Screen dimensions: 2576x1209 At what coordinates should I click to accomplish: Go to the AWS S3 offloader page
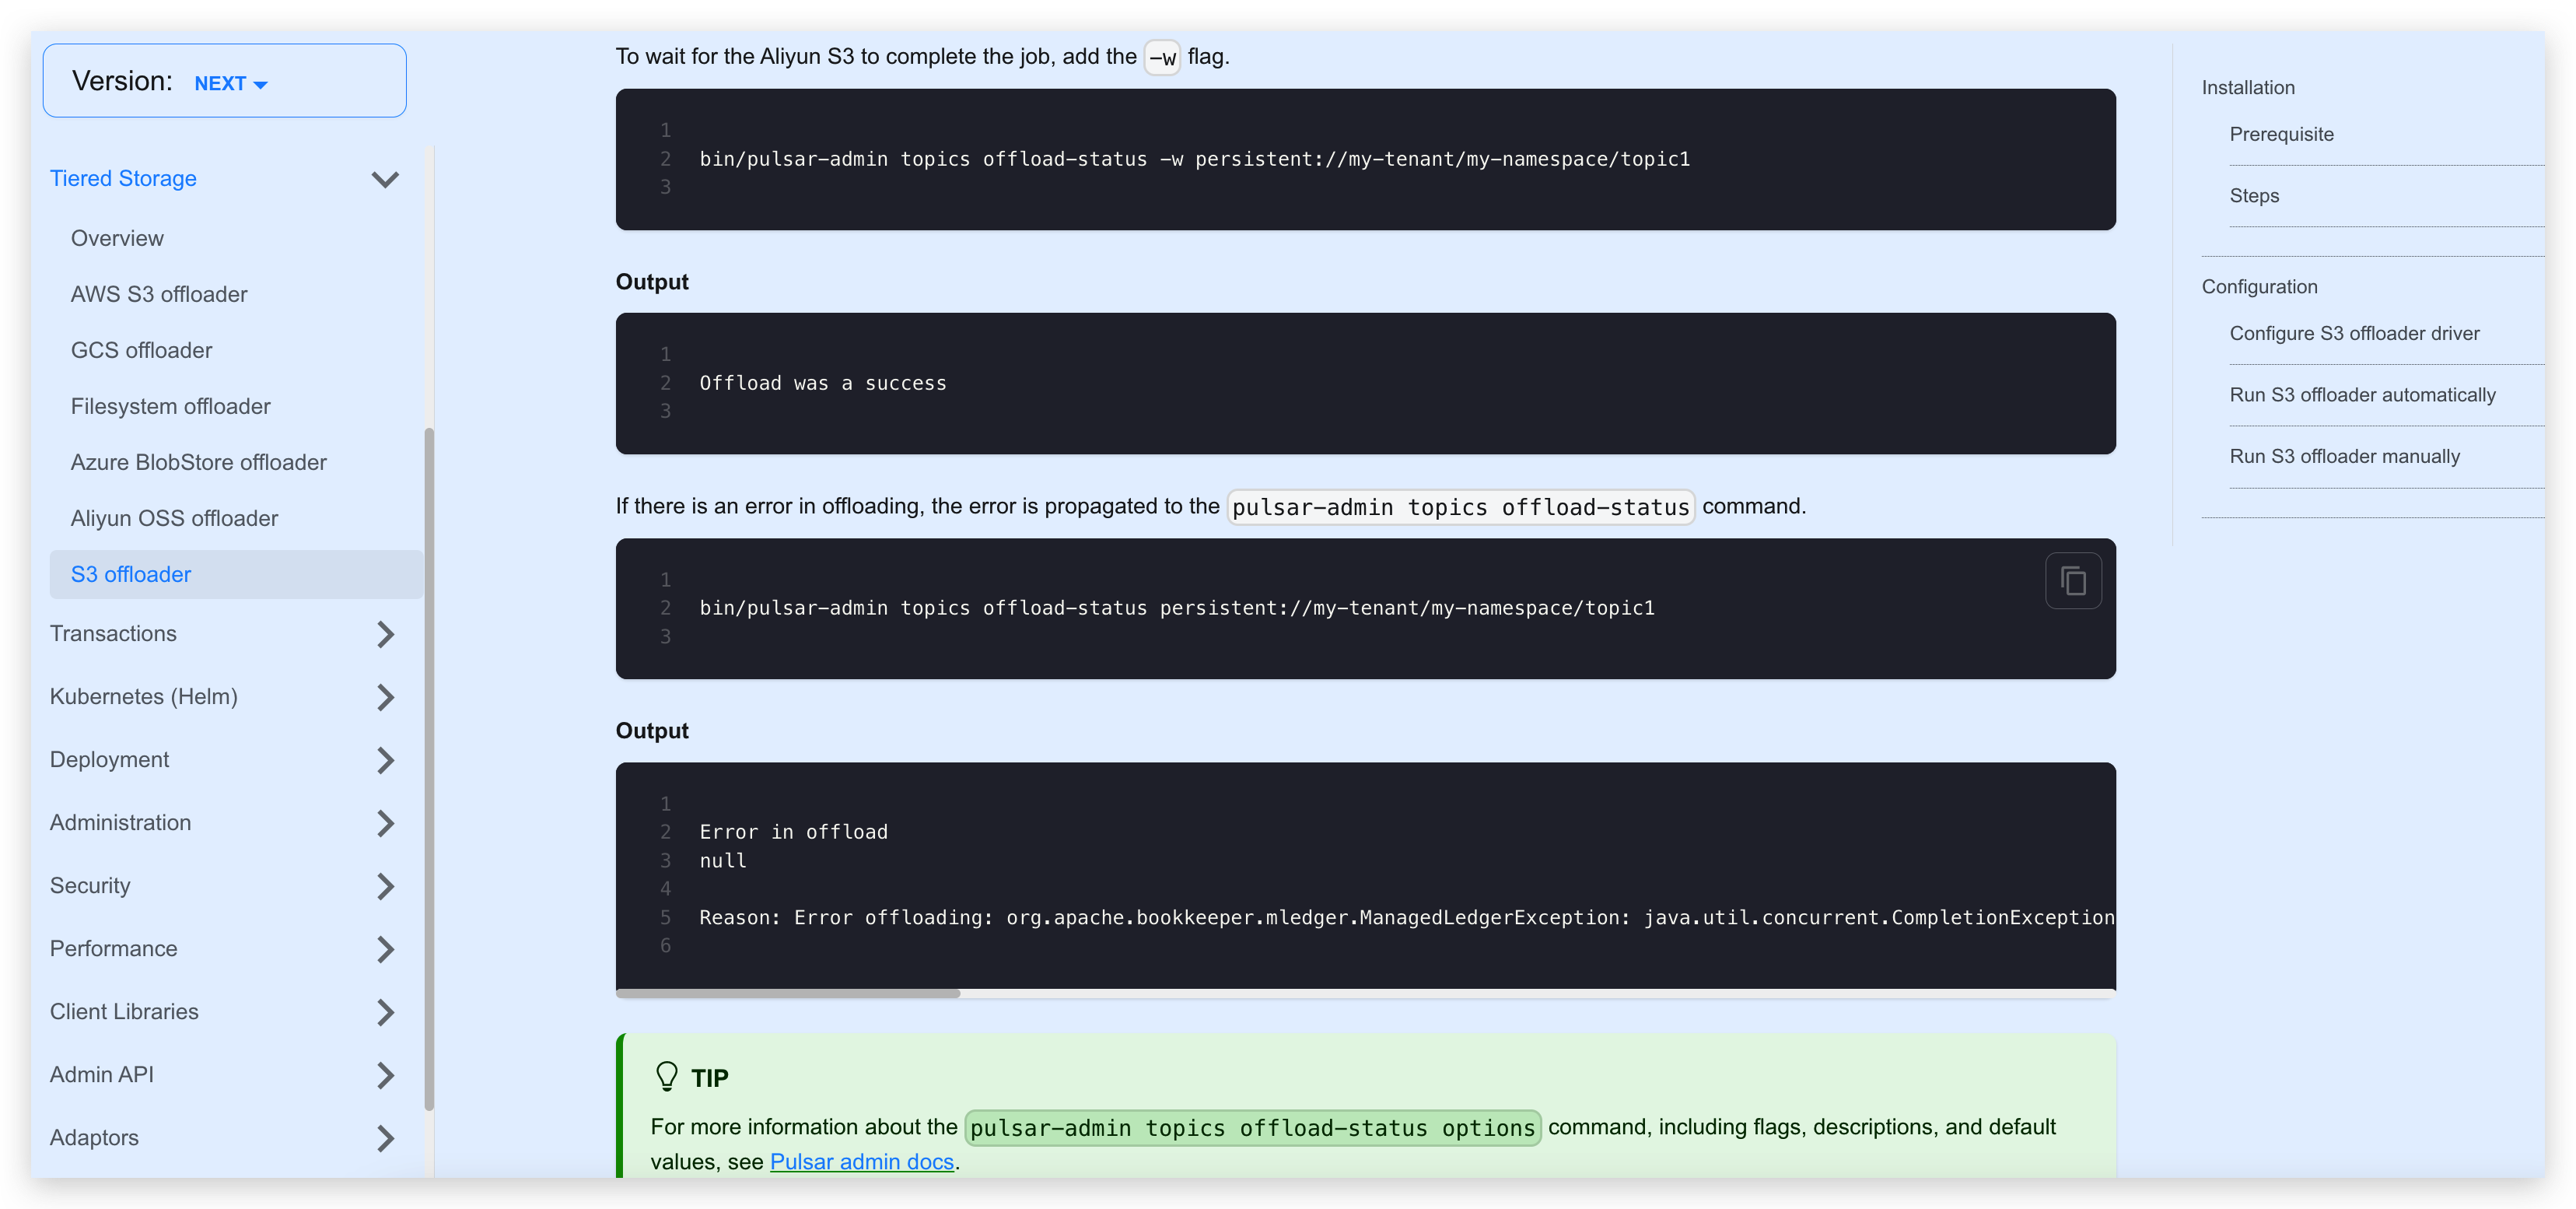[x=159, y=294]
